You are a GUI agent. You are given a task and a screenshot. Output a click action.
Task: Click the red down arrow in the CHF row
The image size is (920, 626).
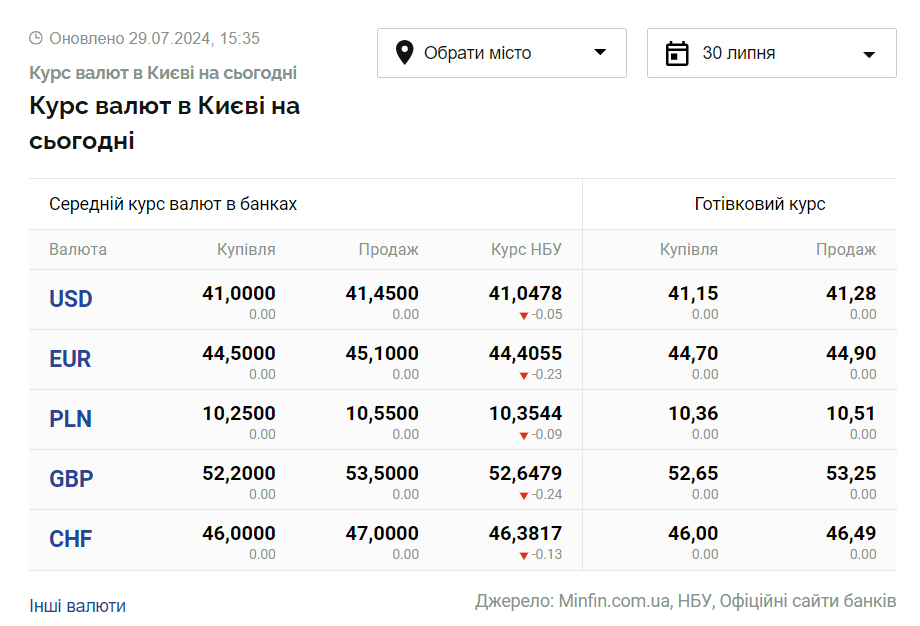[523, 556]
